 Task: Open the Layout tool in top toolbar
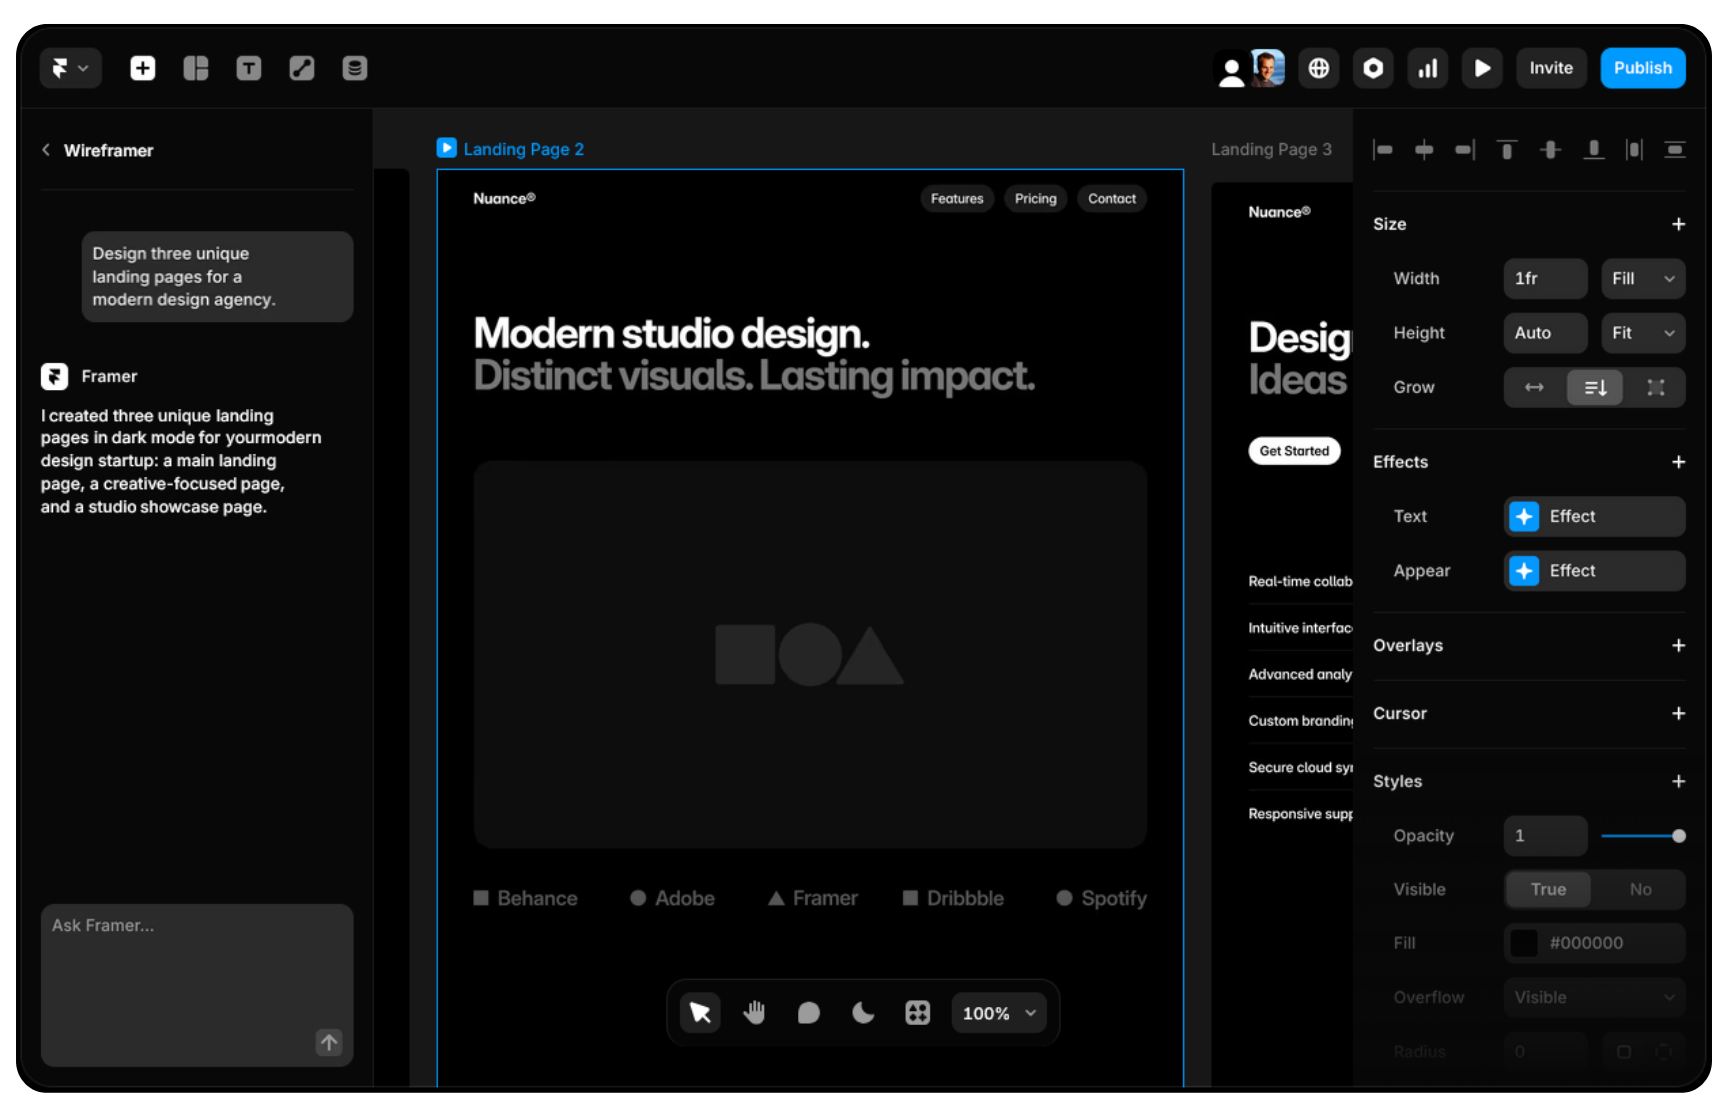tap(195, 67)
